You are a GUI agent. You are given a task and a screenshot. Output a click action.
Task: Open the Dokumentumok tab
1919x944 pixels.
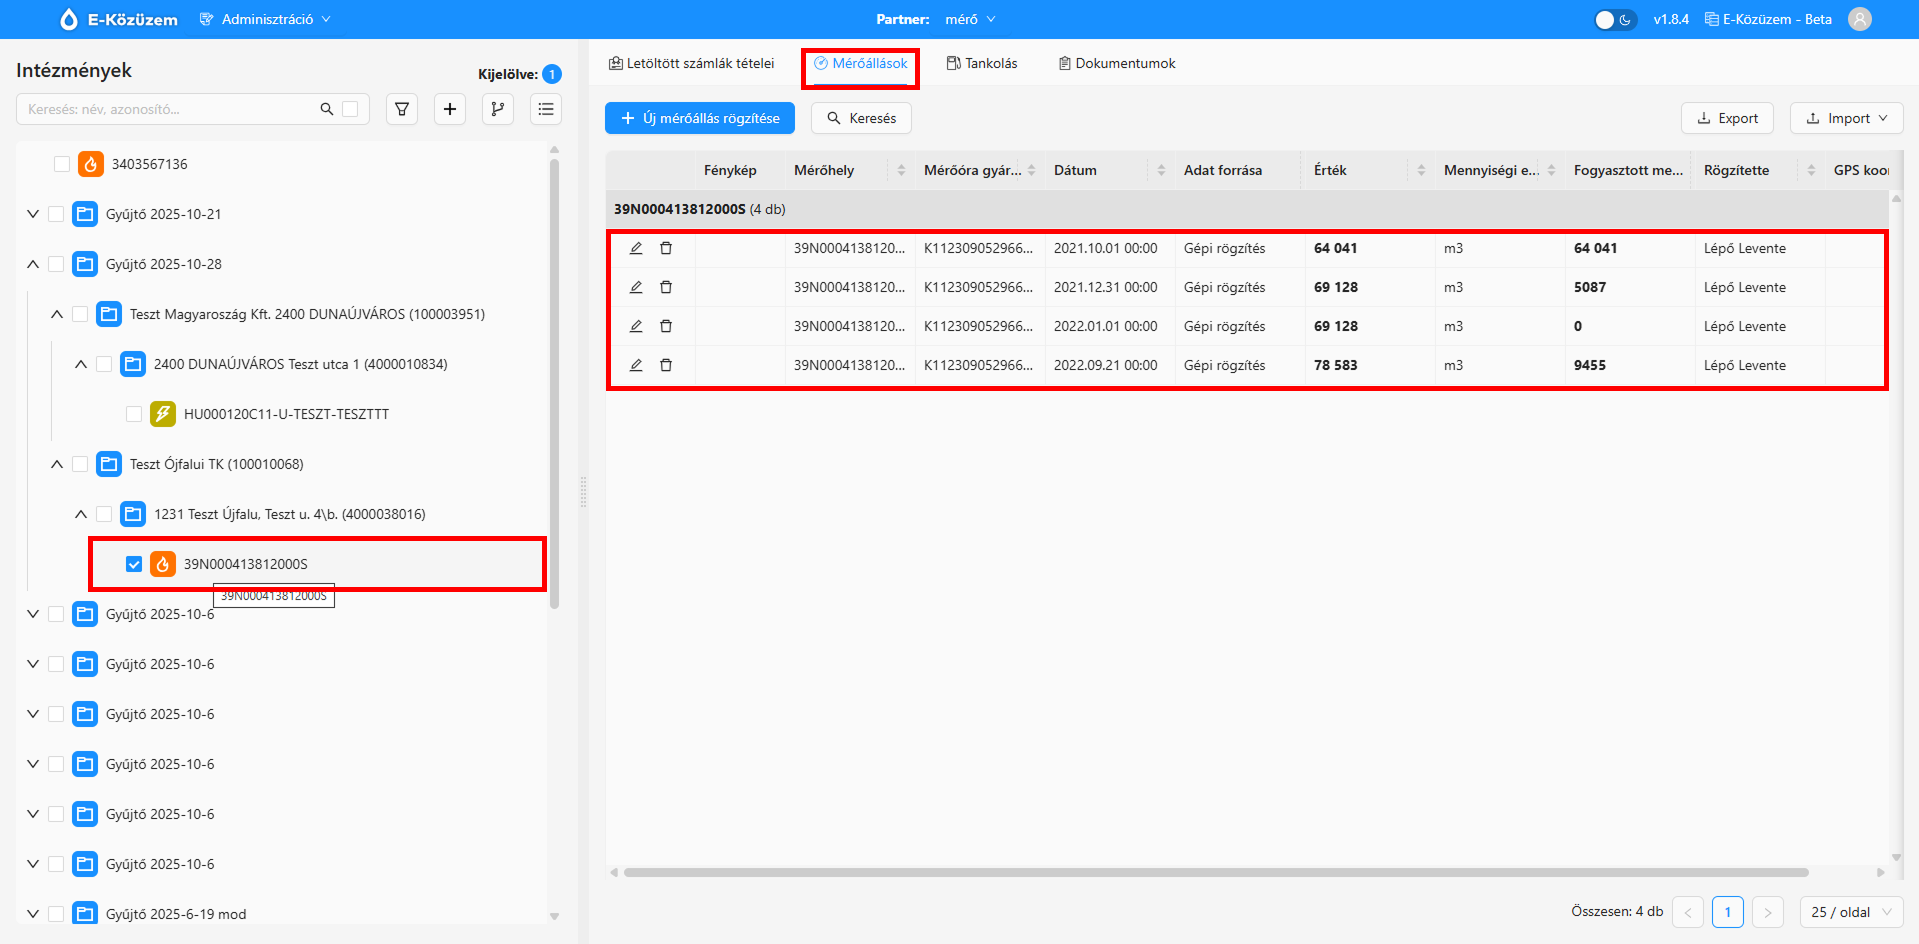click(1116, 63)
